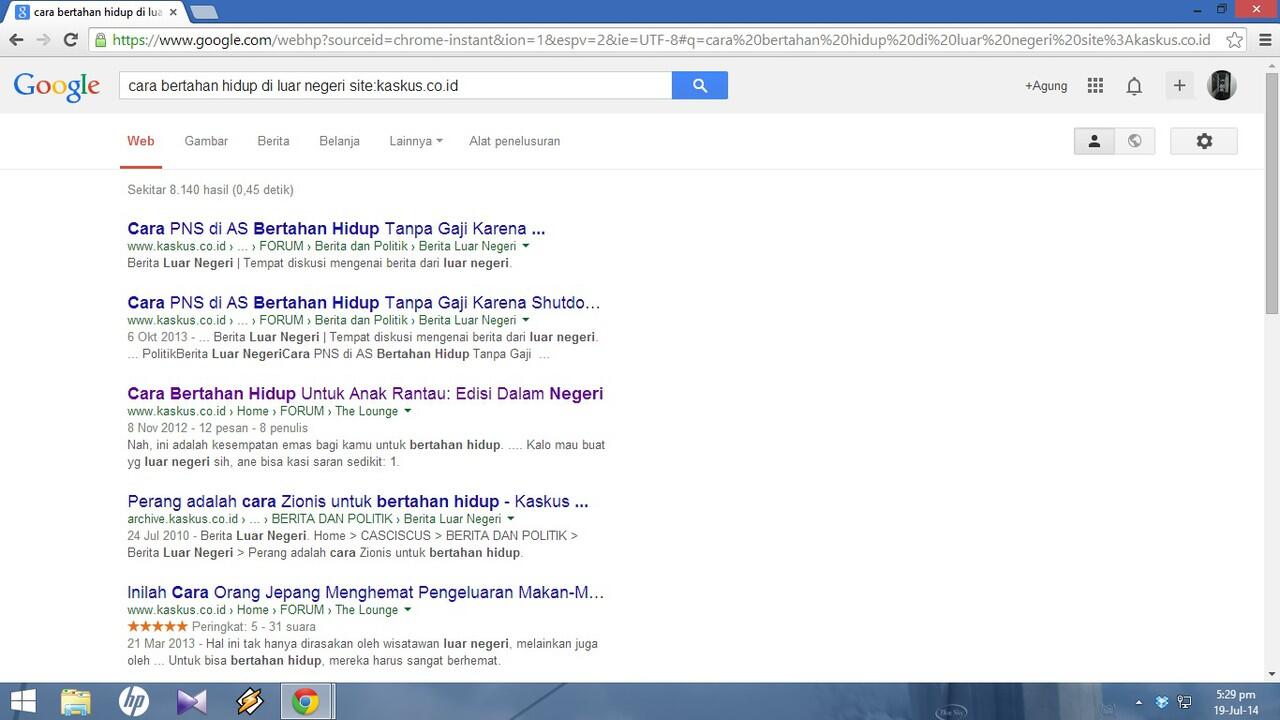Switch to Gambar image results
This screenshot has height=720, width=1280.
coord(206,141)
